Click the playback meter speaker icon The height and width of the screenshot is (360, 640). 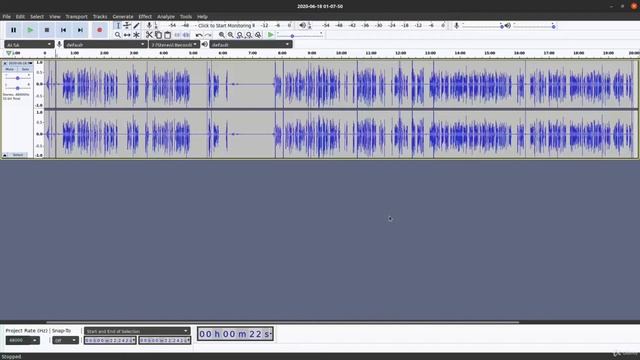[x=302, y=25]
